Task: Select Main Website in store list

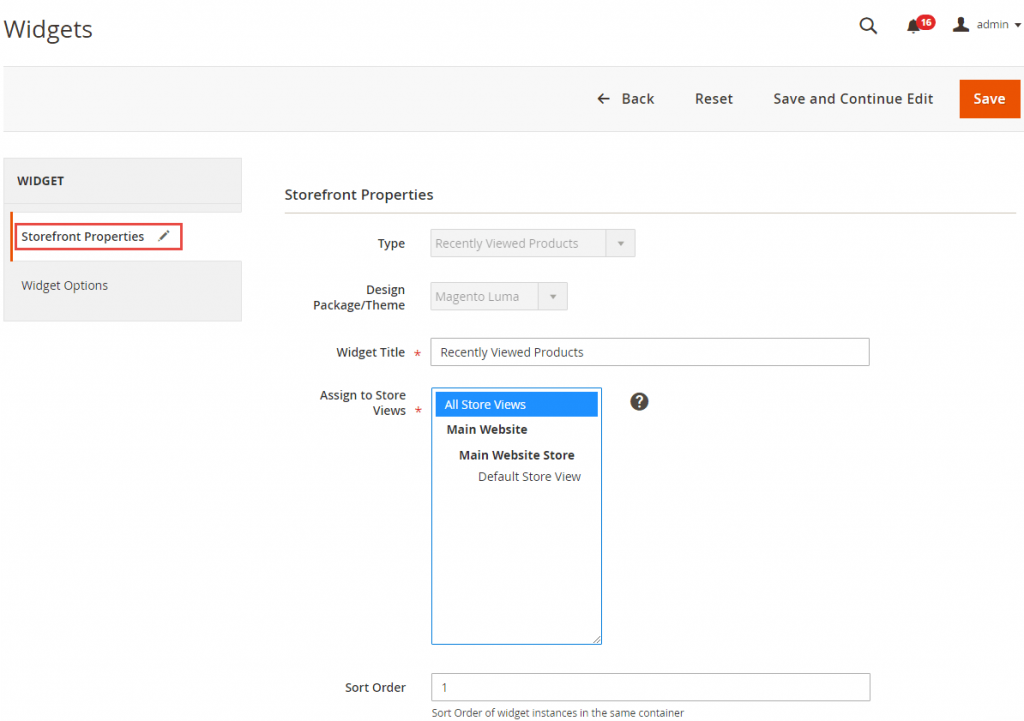Action: [487, 430]
